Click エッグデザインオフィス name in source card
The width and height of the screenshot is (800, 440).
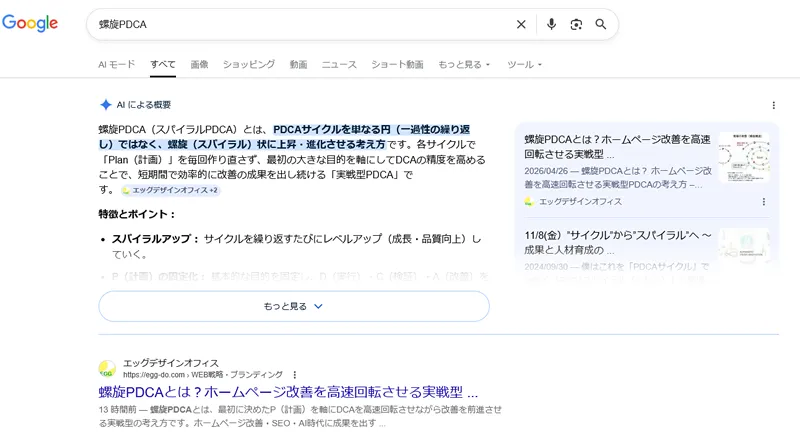[581, 202]
